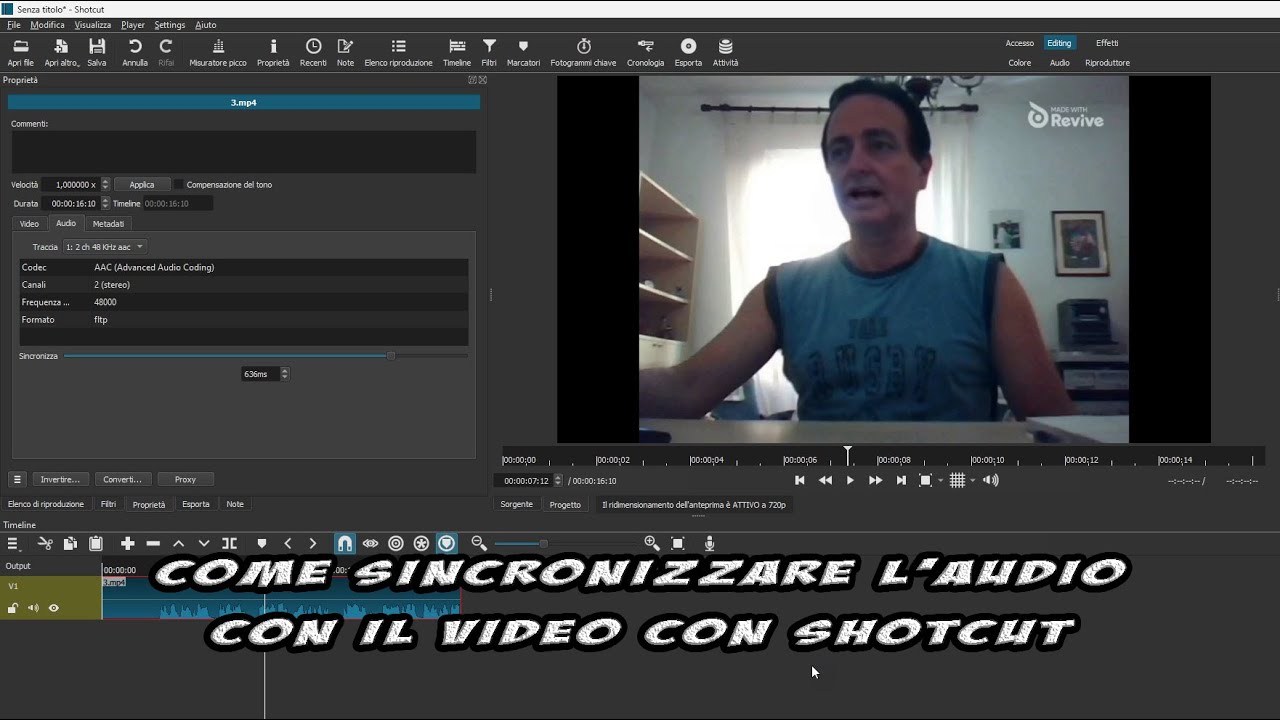Open the Marcatori panel icon
The height and width of the screenshot is (720, 1280).
[523, 53]
